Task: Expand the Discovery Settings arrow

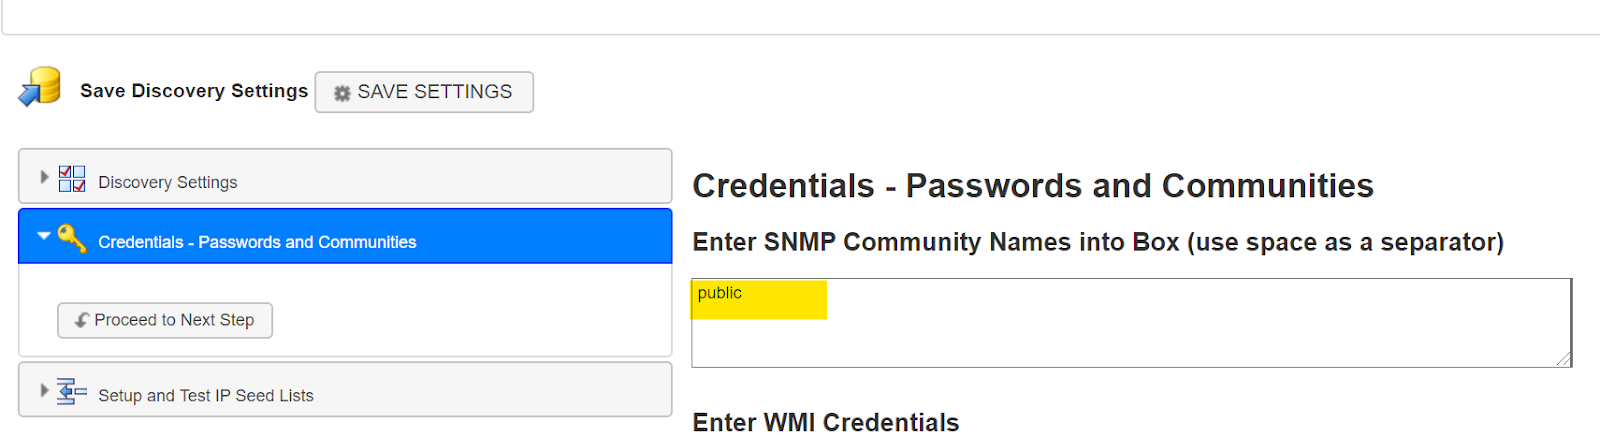Action: point(44,177)
